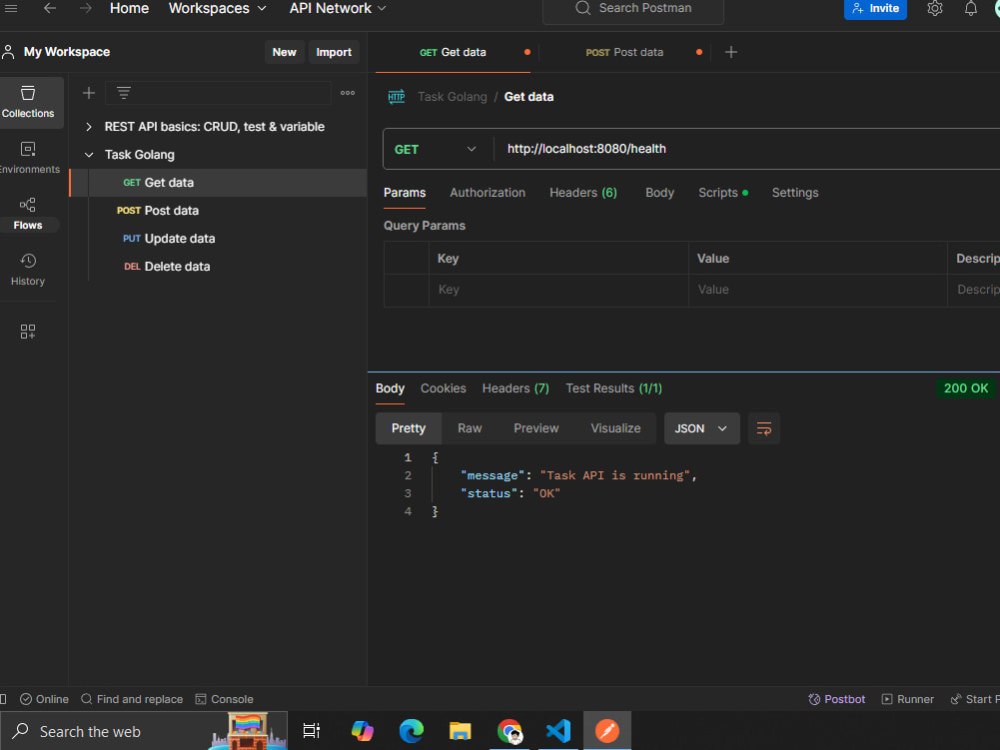The image size is (1000, 750).
Task: Open the response Cookies tab
Action: [443, 388]
